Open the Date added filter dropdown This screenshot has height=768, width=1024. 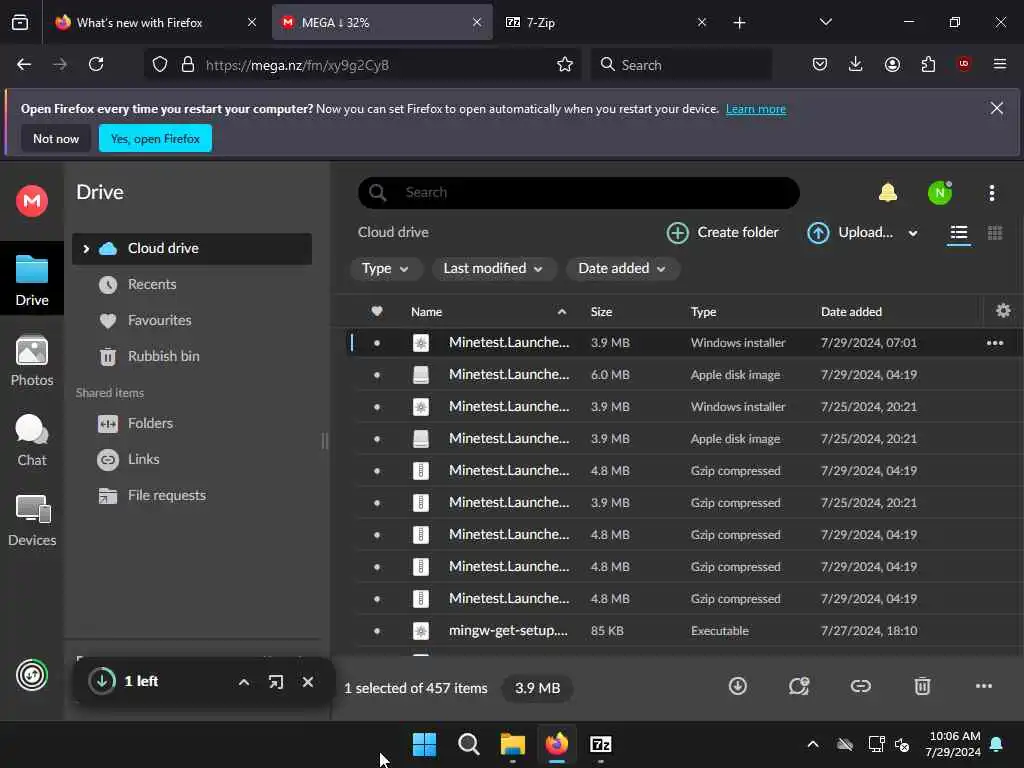tap(622, 268)
